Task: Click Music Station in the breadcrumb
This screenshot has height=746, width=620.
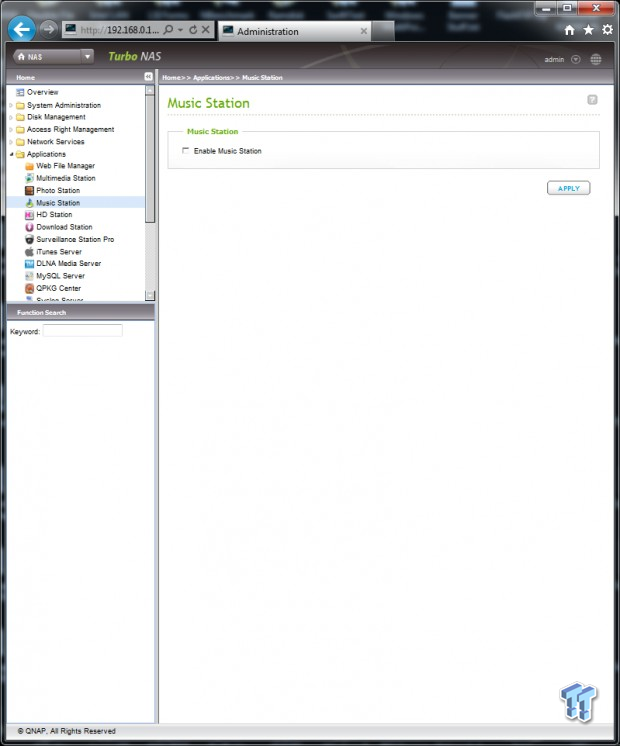Action: (262, 78)
